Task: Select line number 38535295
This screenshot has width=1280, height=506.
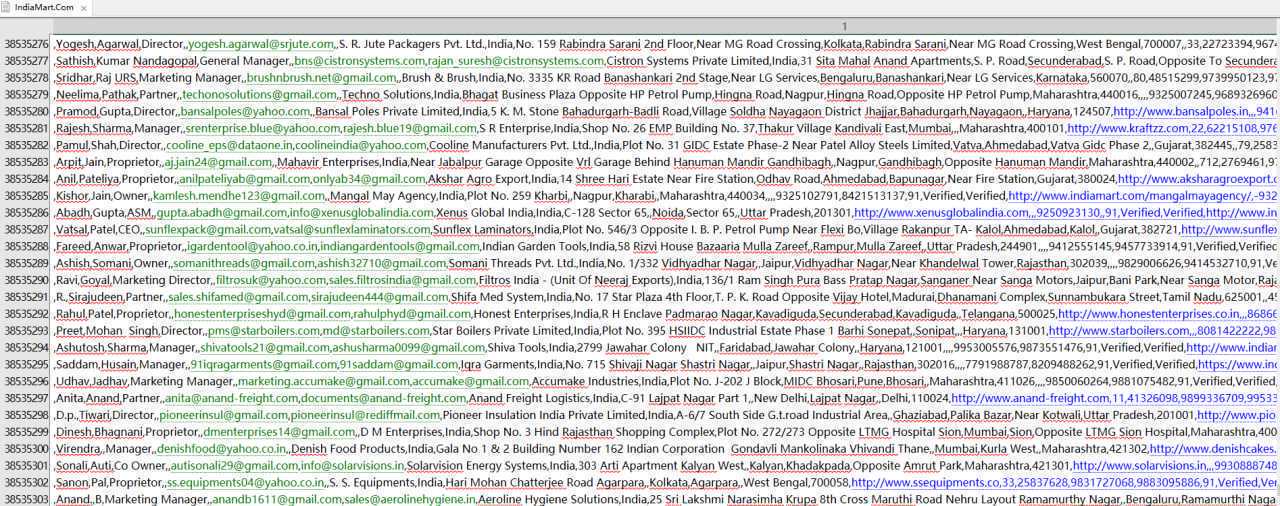Action: [x=25, y=364]
